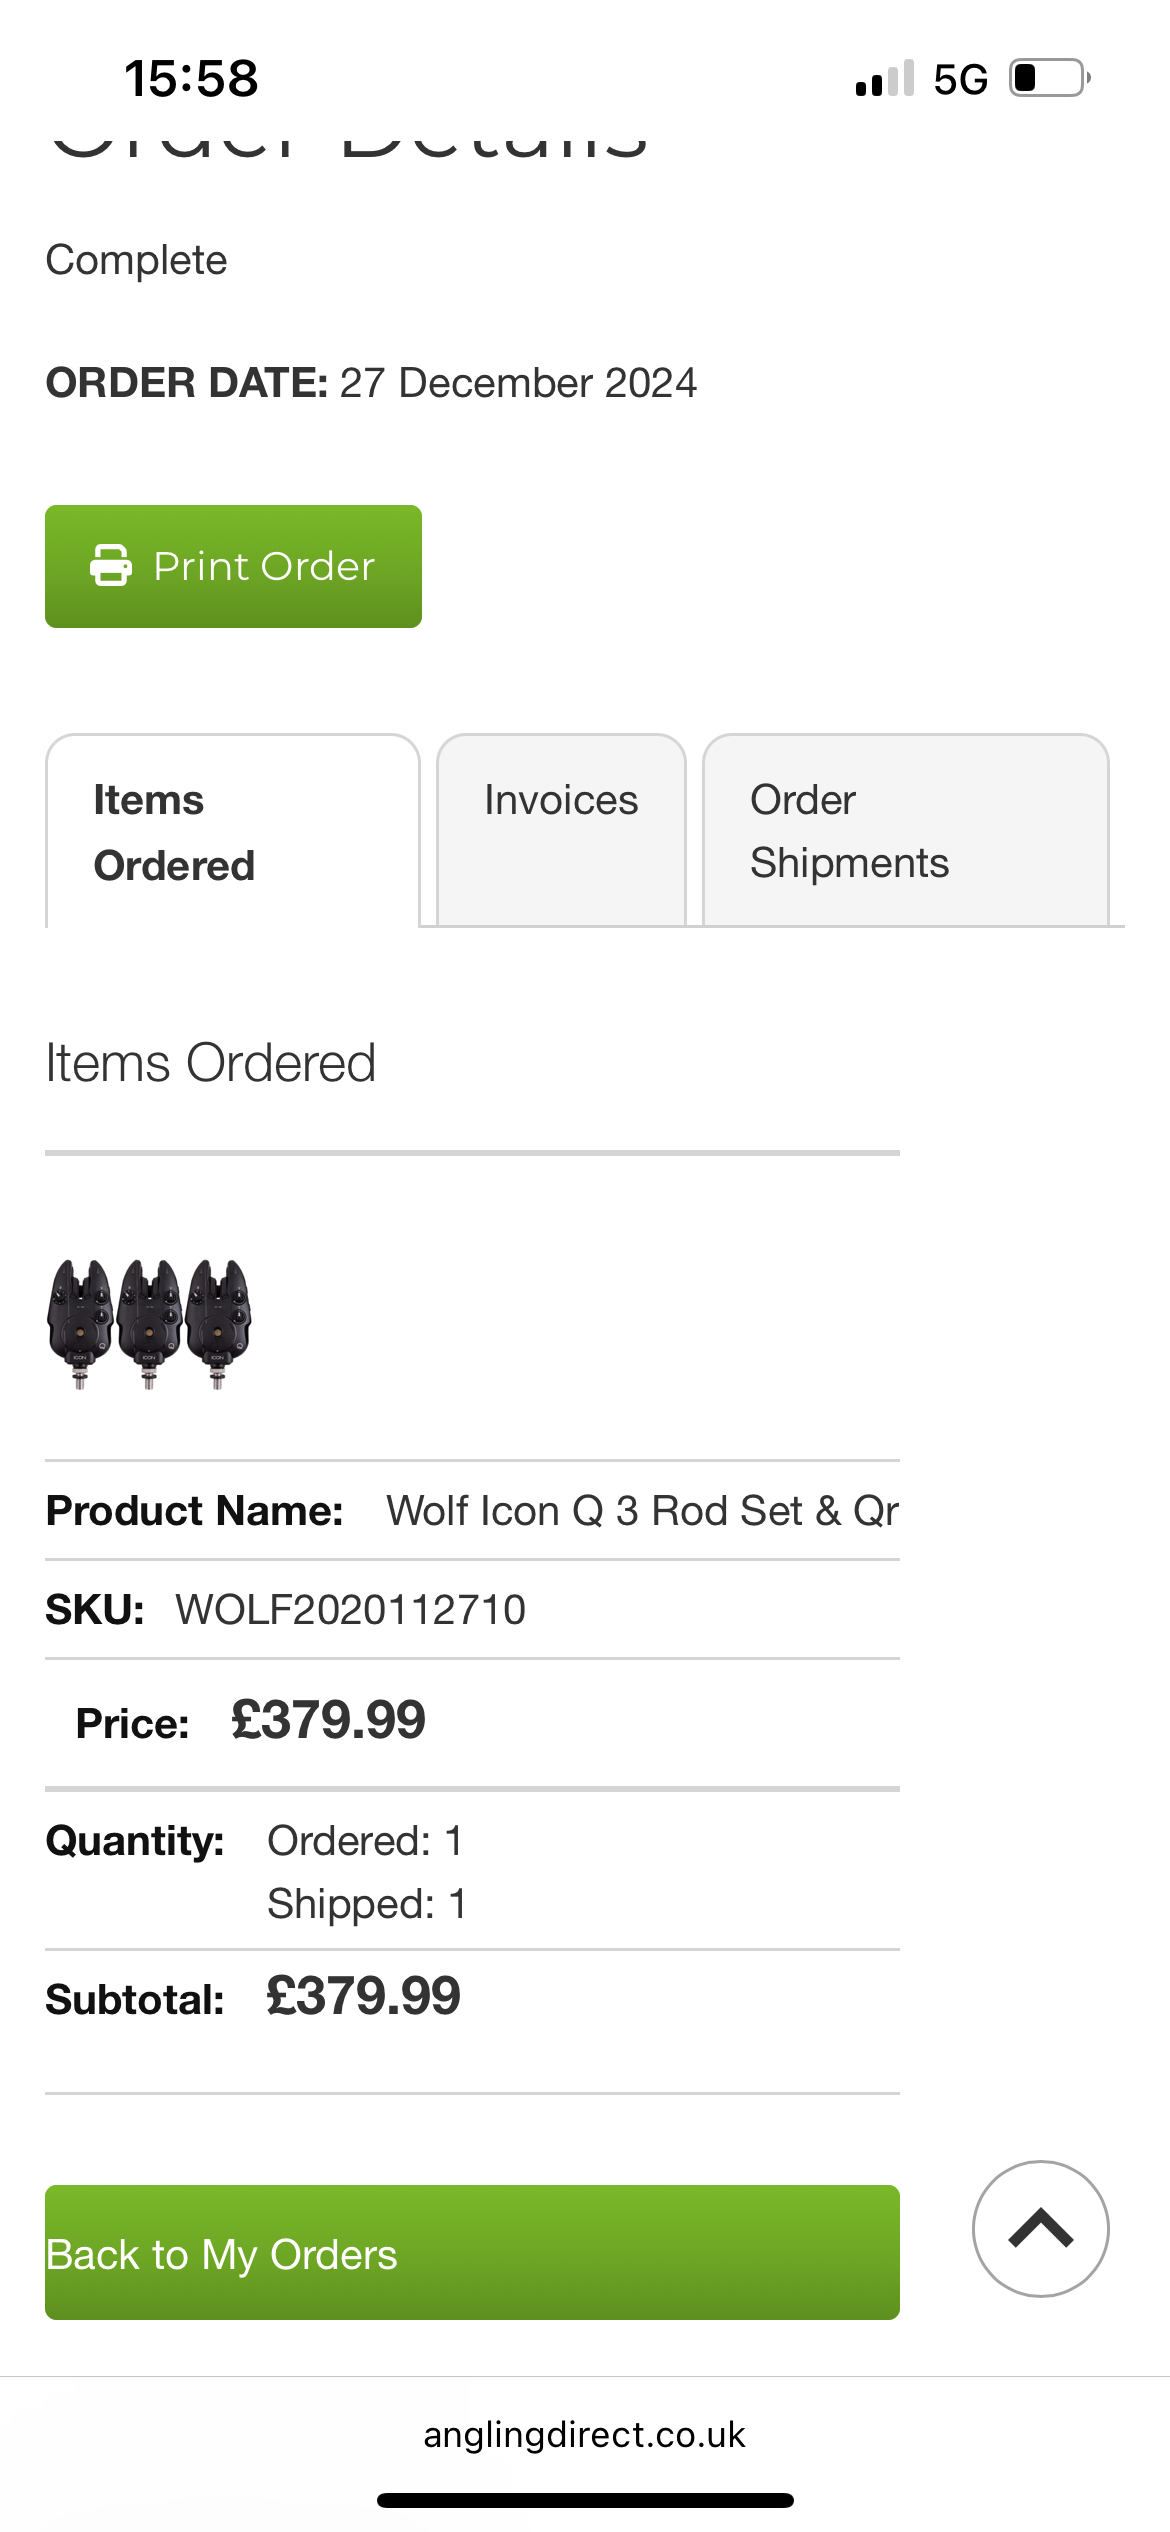
Task: Switch to the Invoices tab
Action: (x=561, y=801)
